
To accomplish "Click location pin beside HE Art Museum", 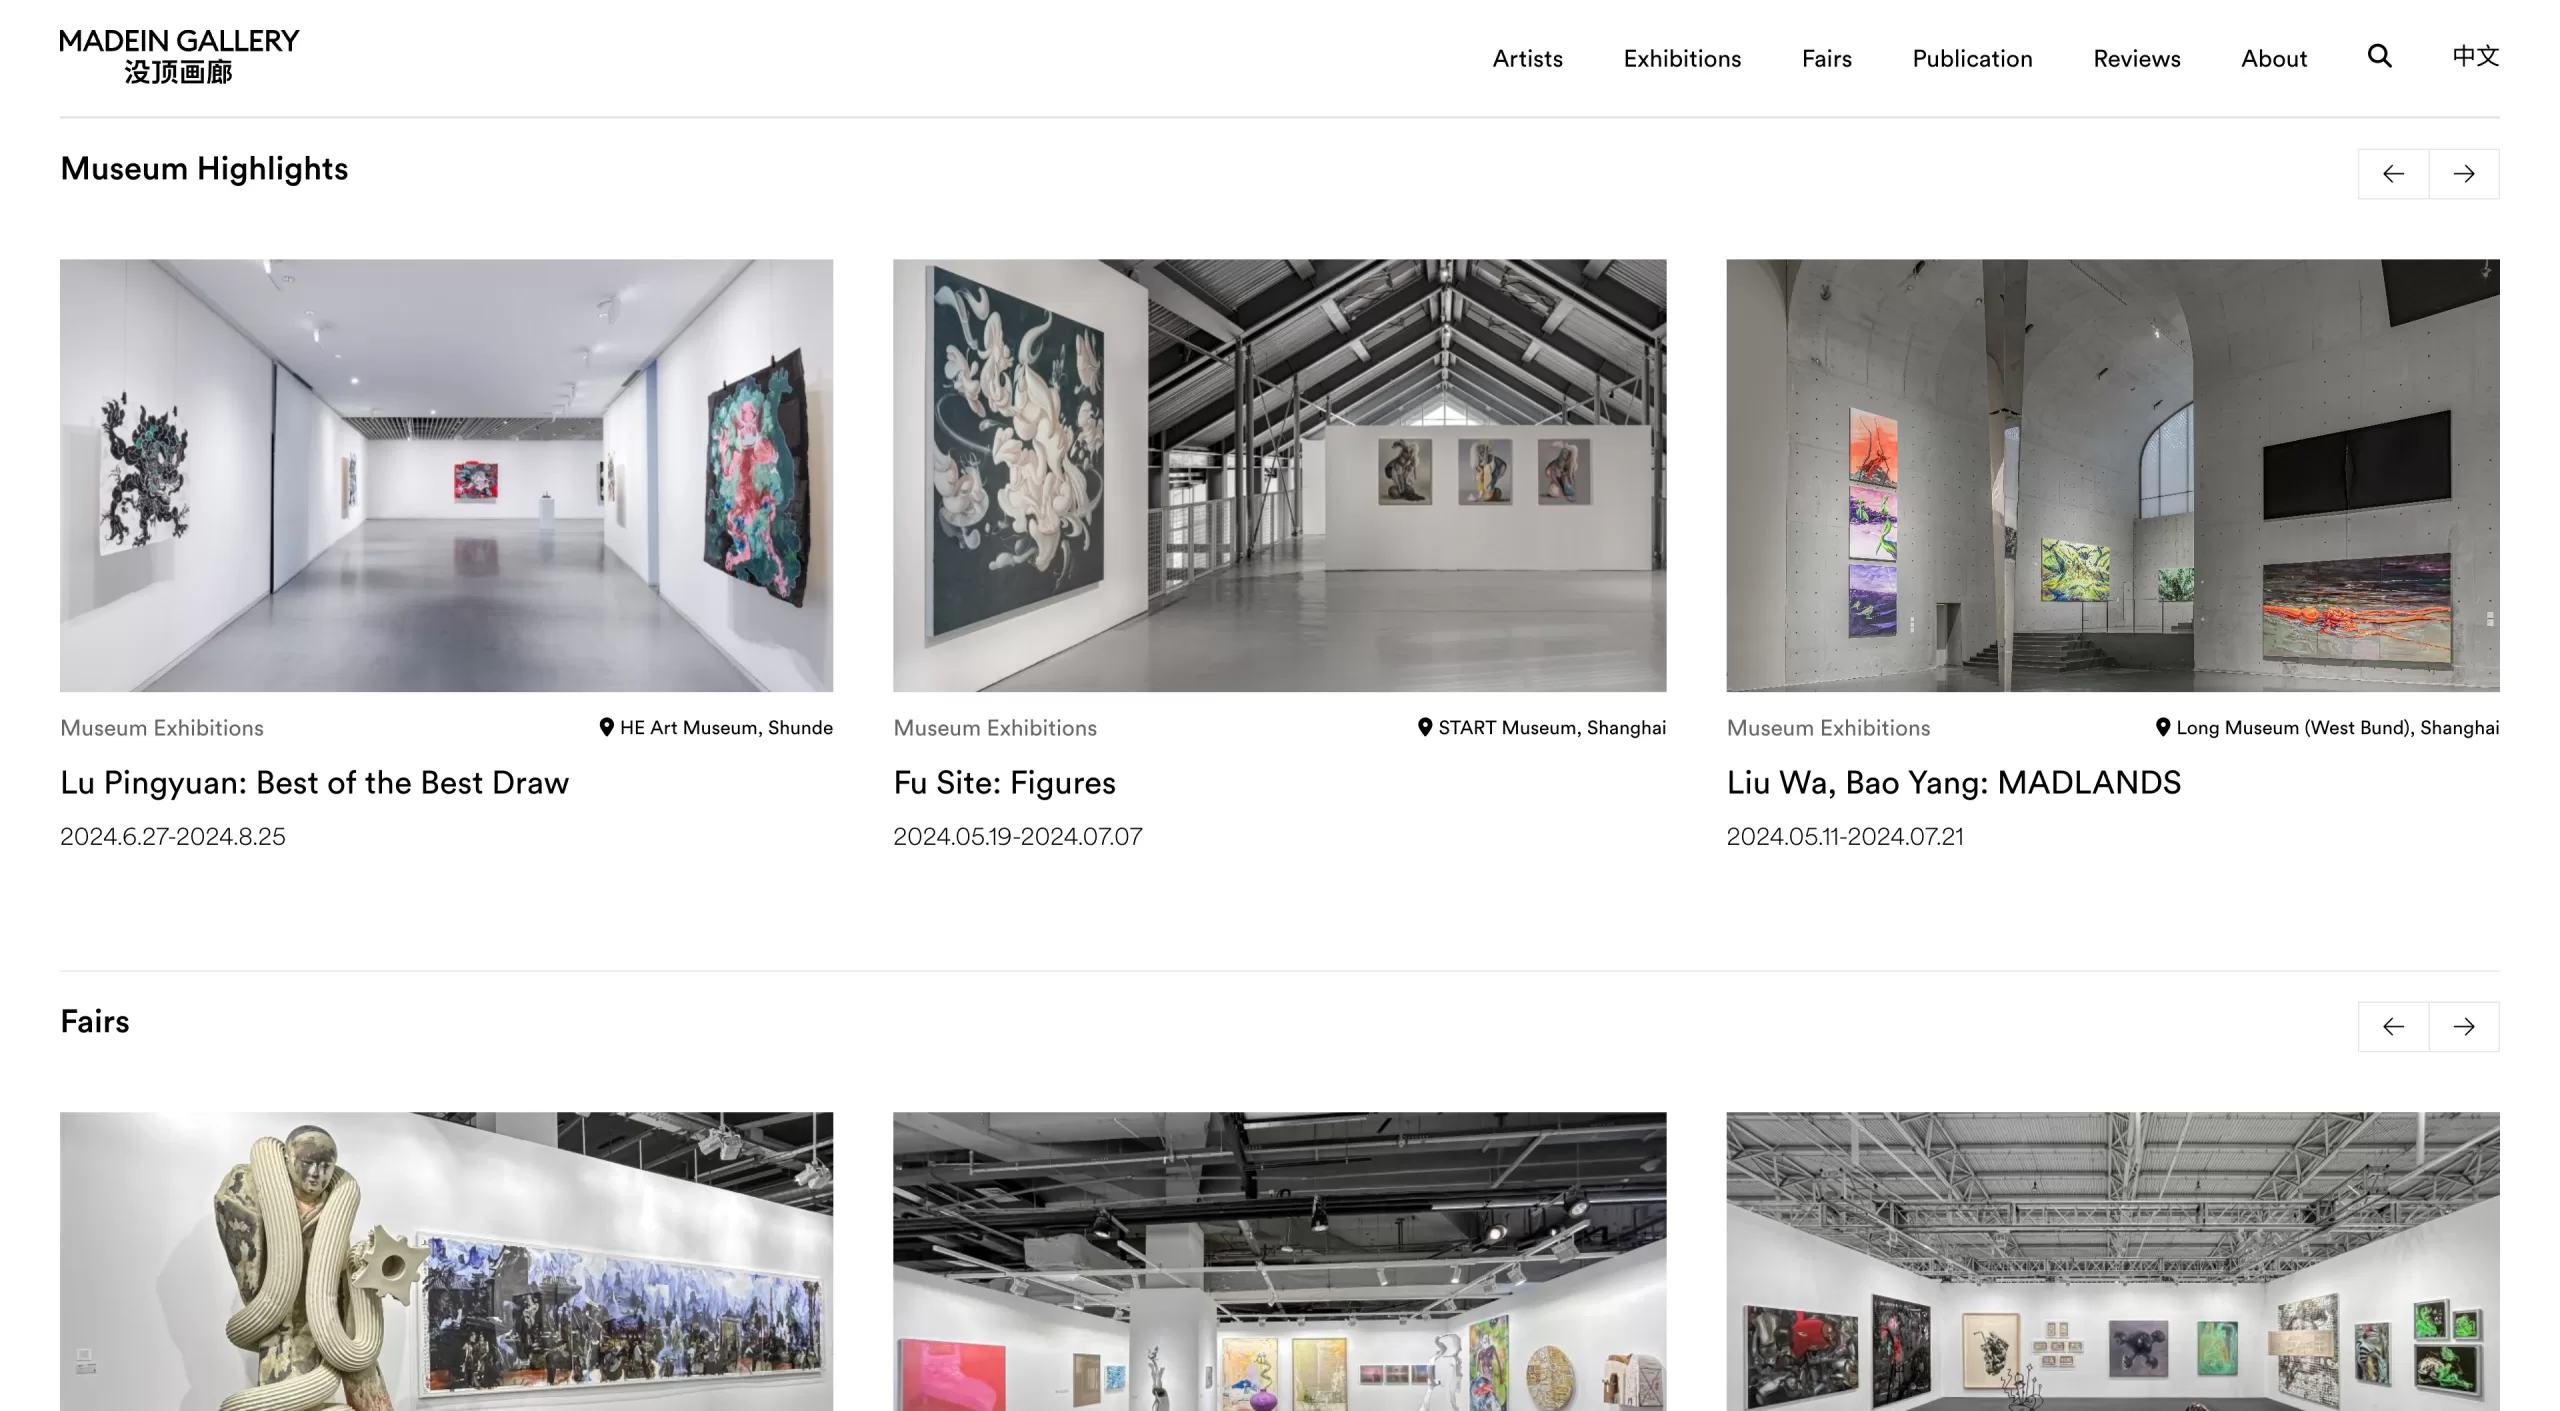I will click(x=606, y=727).
